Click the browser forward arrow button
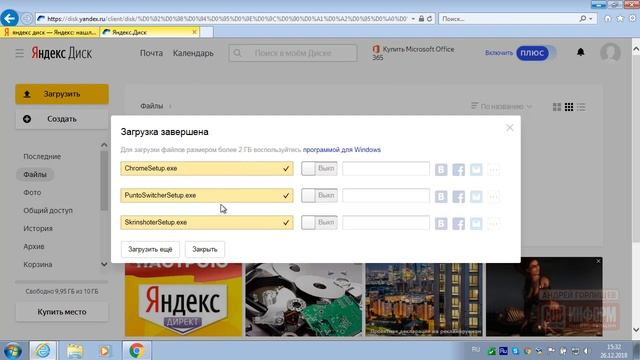The image size is (640, 360). click(x=27, y=19)
